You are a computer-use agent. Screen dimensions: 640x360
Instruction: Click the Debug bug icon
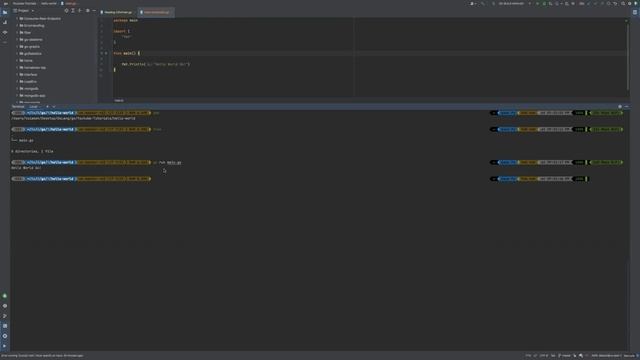click(x=544, y=3)
